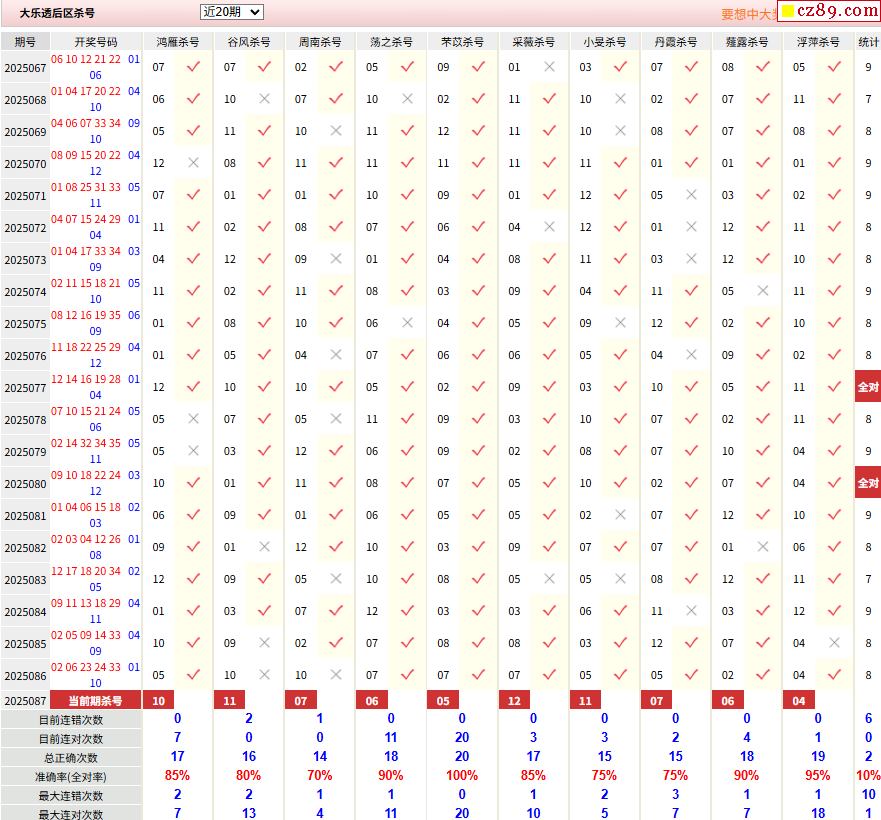This screenshot has width=881, height=820.
Task: Click the 最大连错次数 row label
Action: (71, 796)
